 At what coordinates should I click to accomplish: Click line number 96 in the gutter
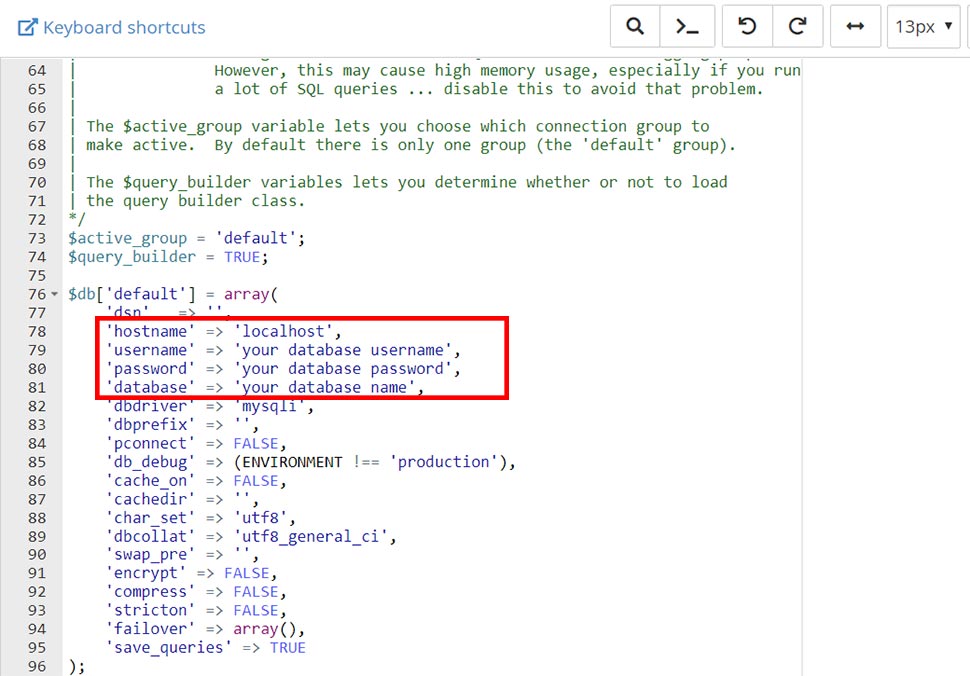(37, 666)
